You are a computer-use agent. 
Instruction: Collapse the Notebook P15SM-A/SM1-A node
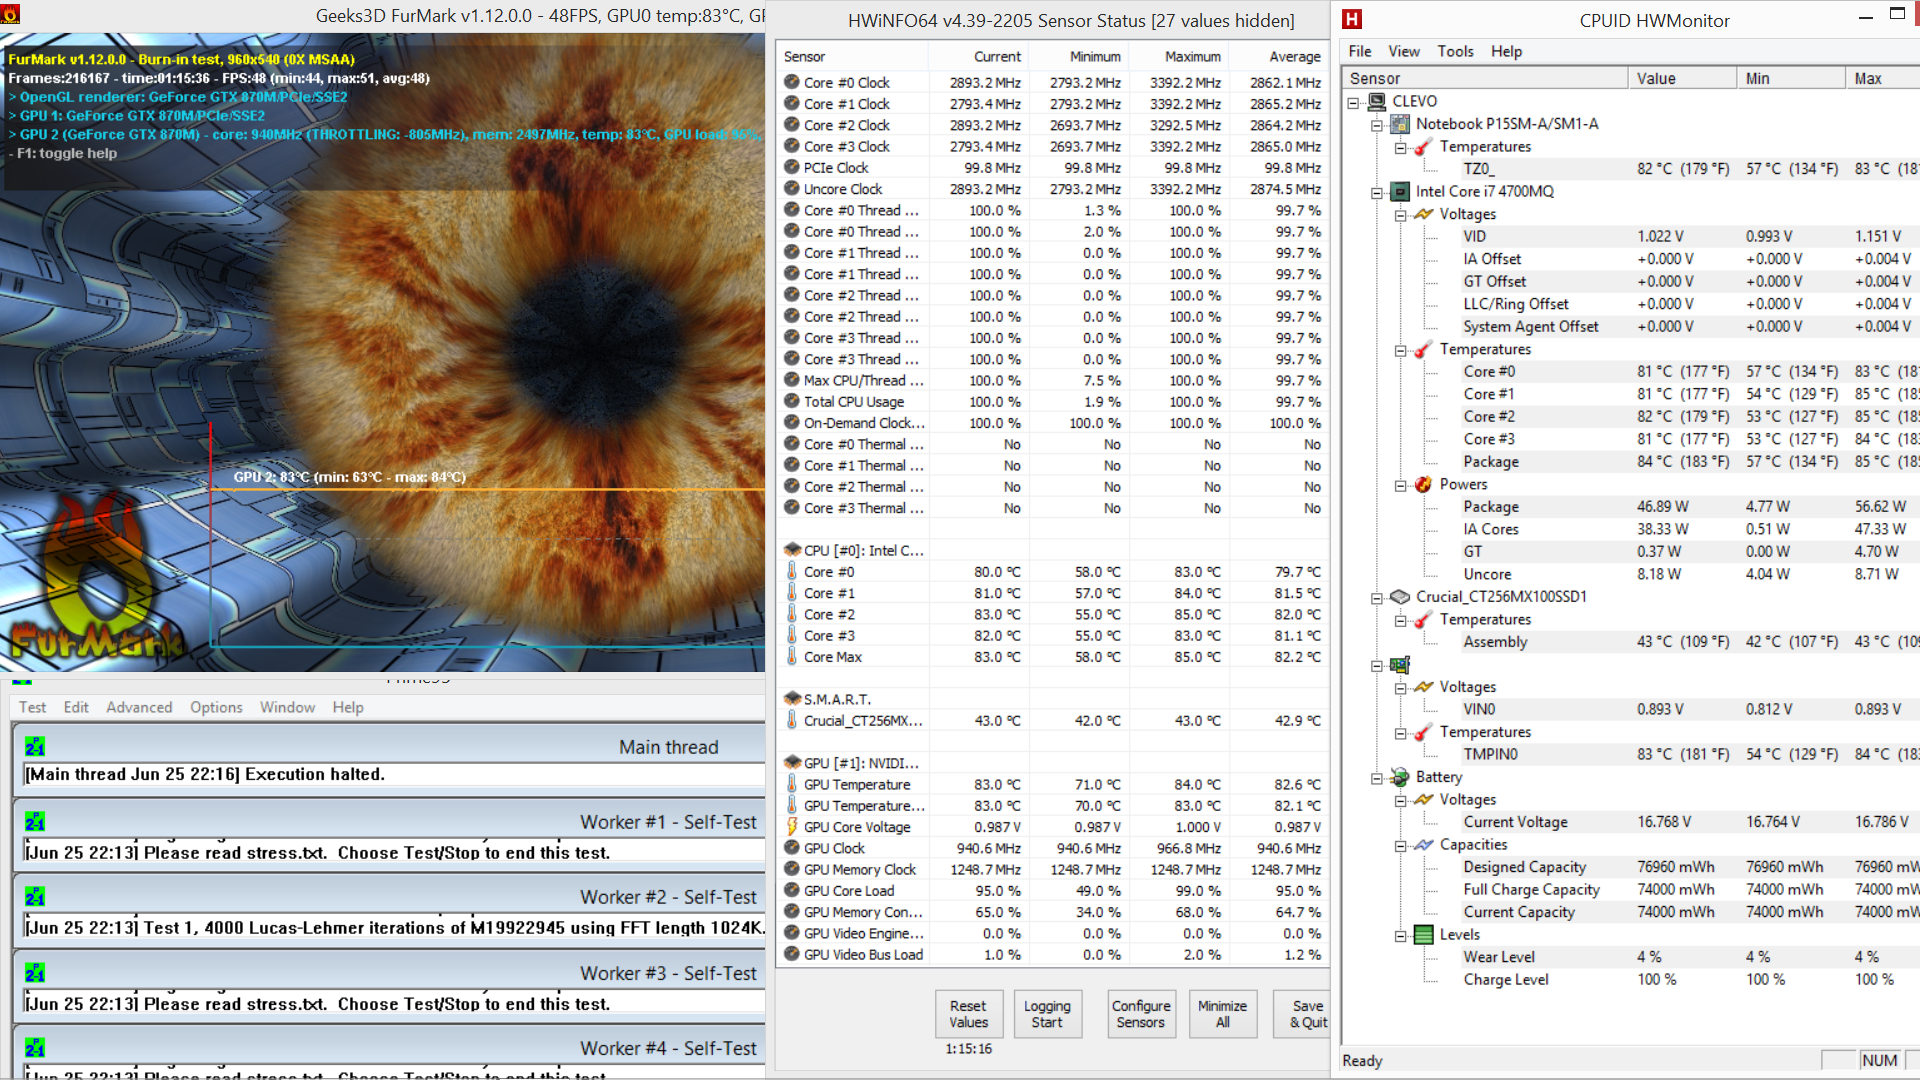[1377, 125]
